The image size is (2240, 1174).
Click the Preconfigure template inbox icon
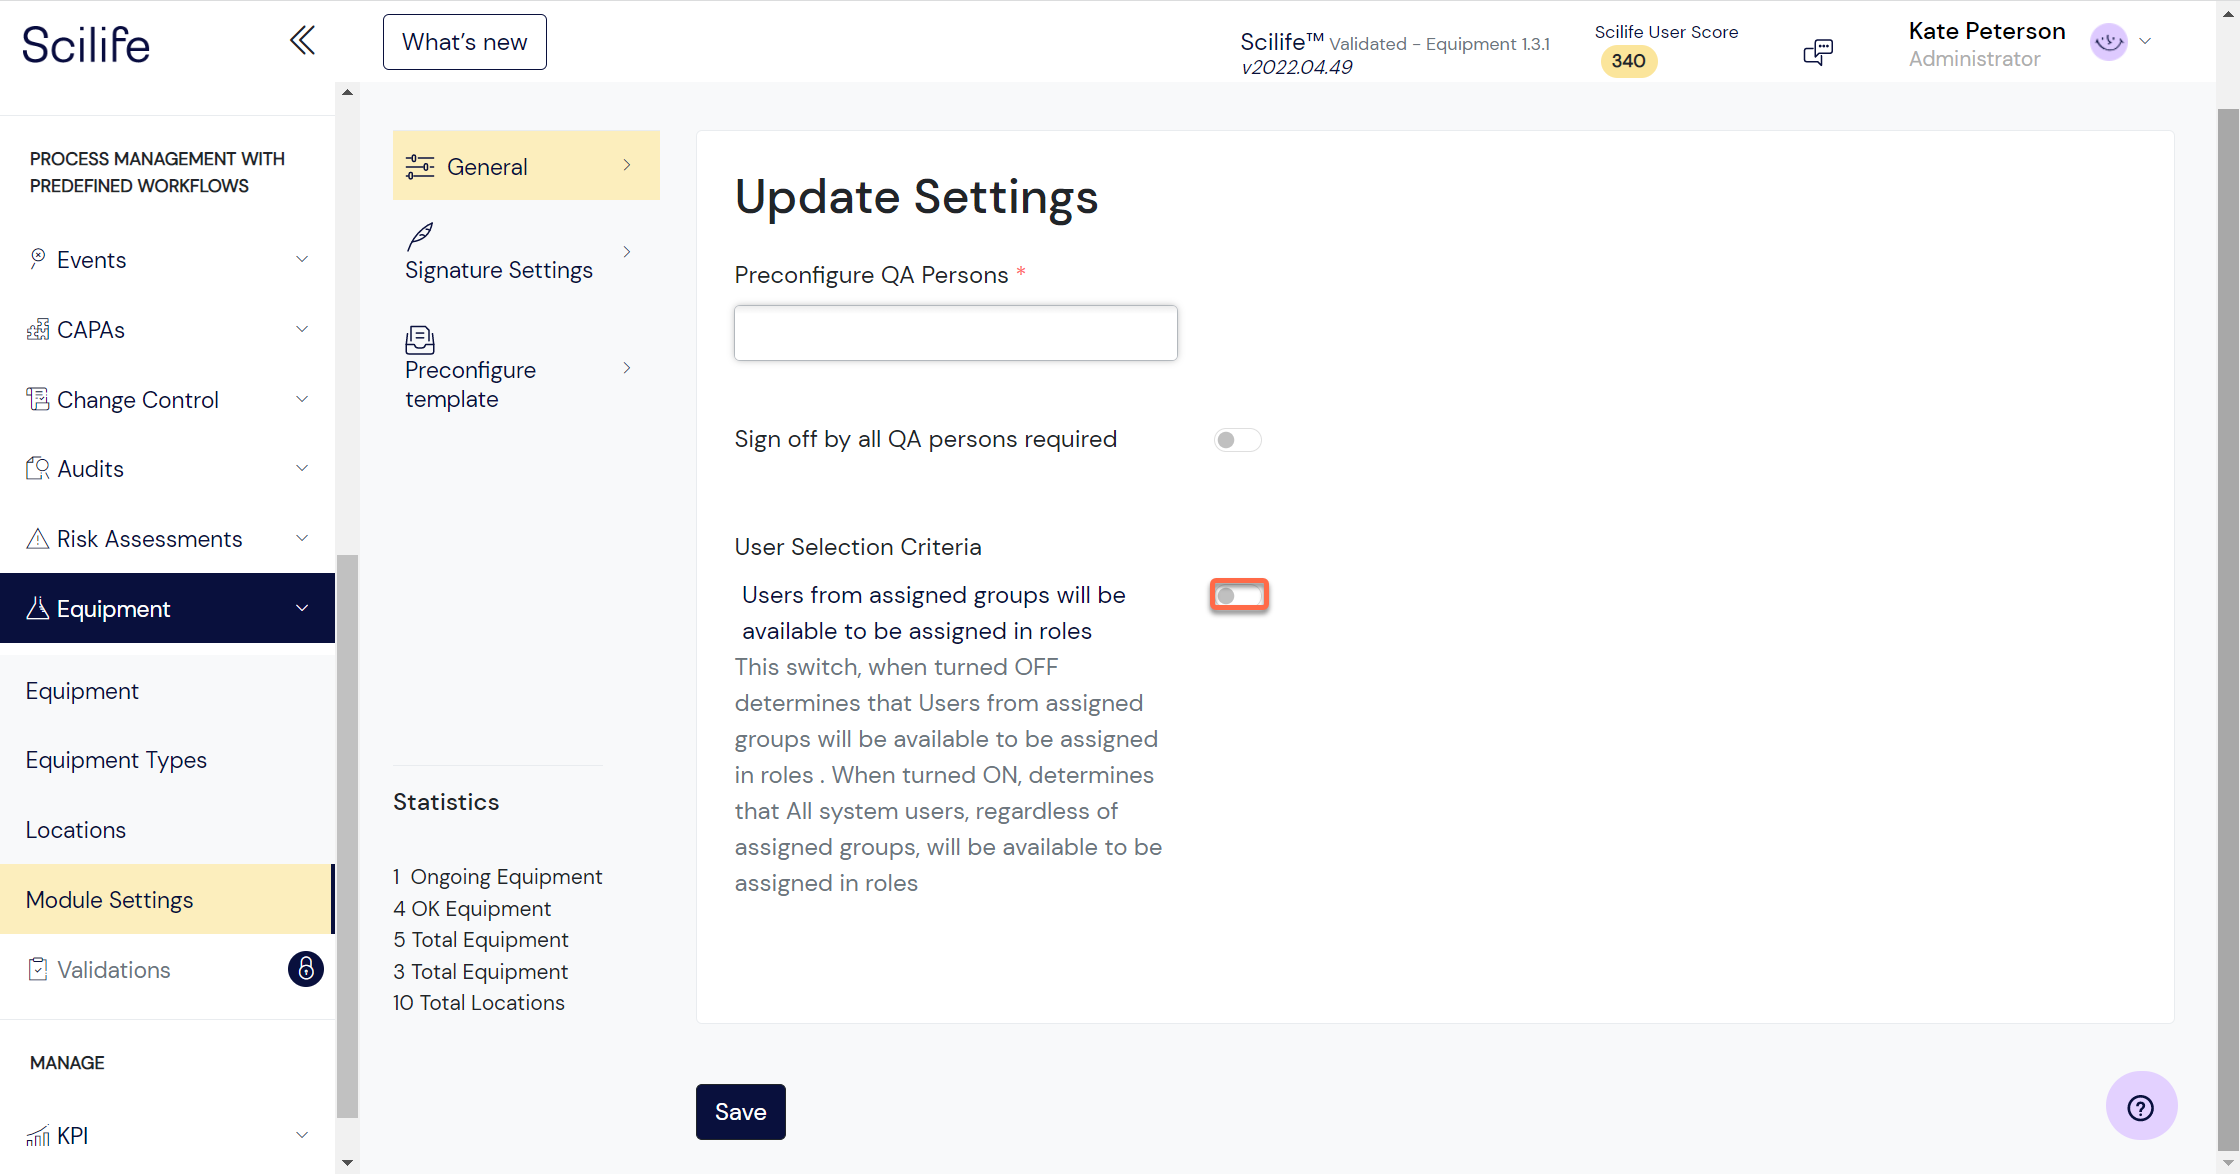coord(420,340)
